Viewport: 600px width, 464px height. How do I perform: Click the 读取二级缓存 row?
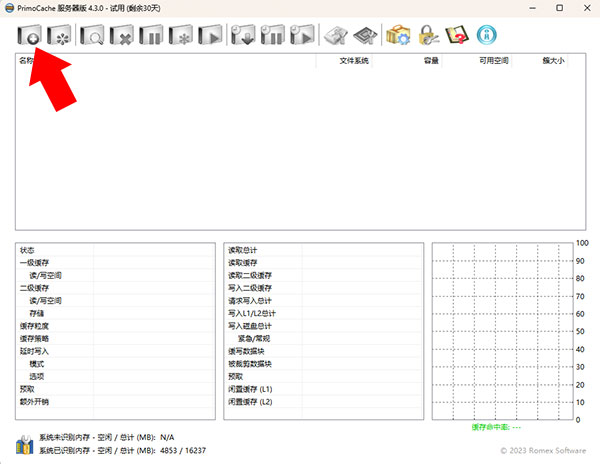(324, 275)
